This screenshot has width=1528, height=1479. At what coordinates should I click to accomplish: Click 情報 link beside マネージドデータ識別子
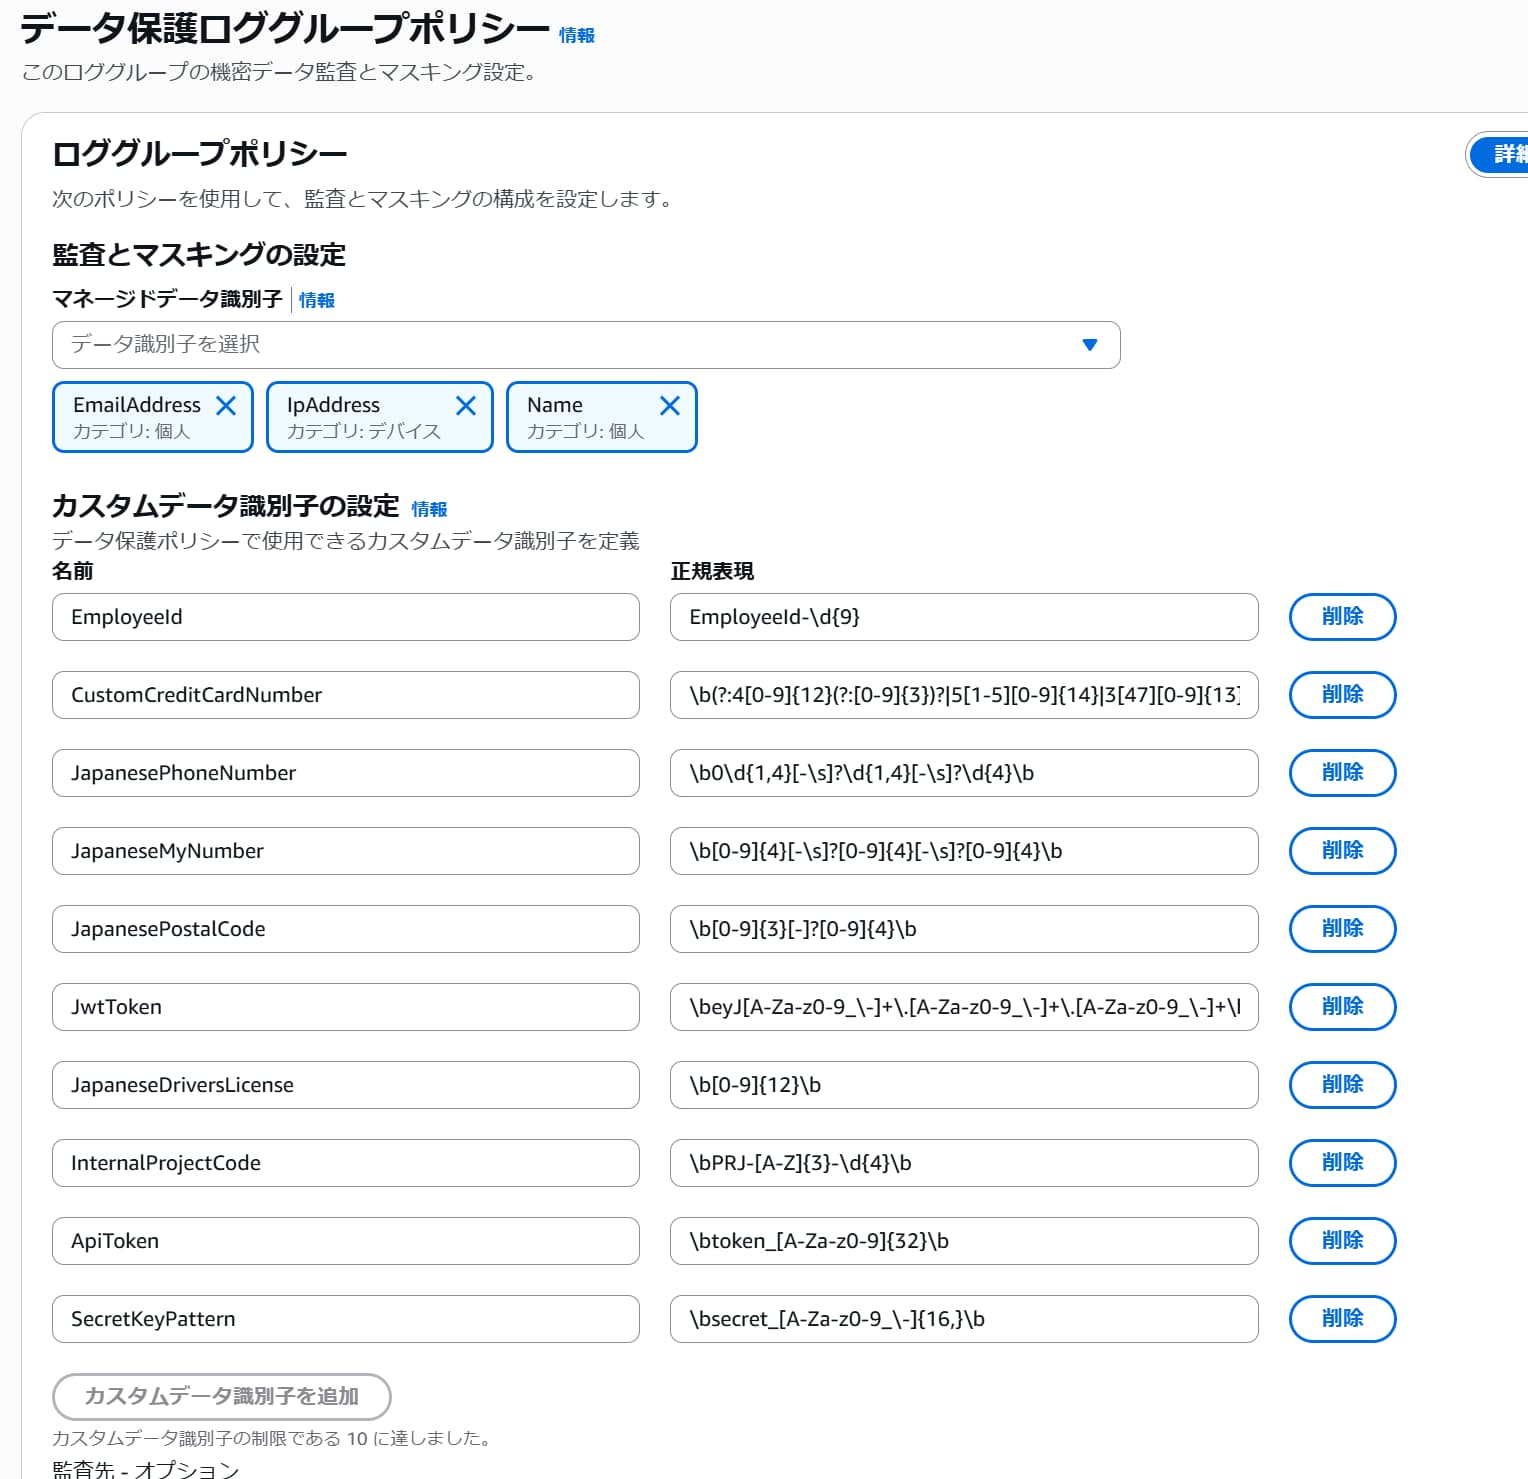(317, 300)
